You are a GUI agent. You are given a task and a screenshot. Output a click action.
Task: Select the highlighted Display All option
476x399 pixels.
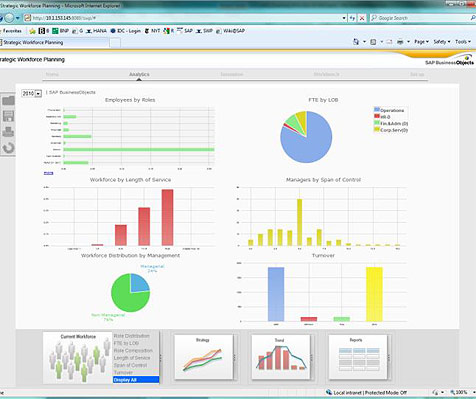click(136, 380)
